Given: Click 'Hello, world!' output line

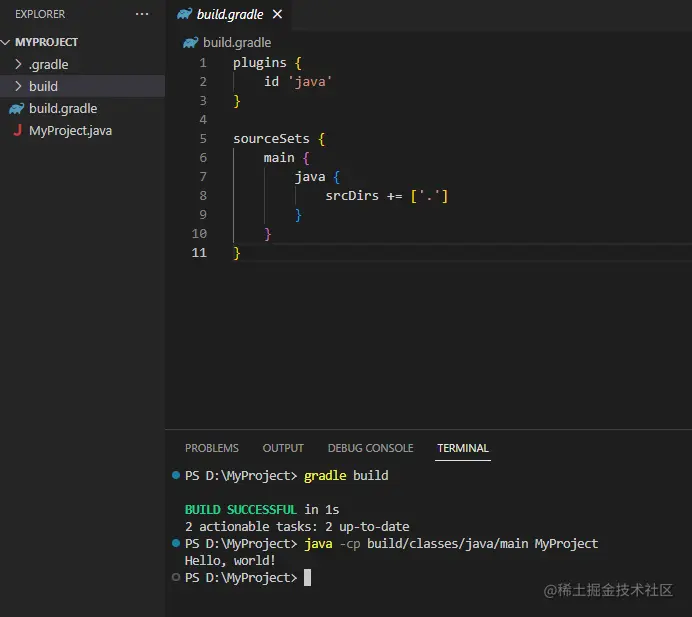Looking at the screenshot, I should click(x=230, y=561).
